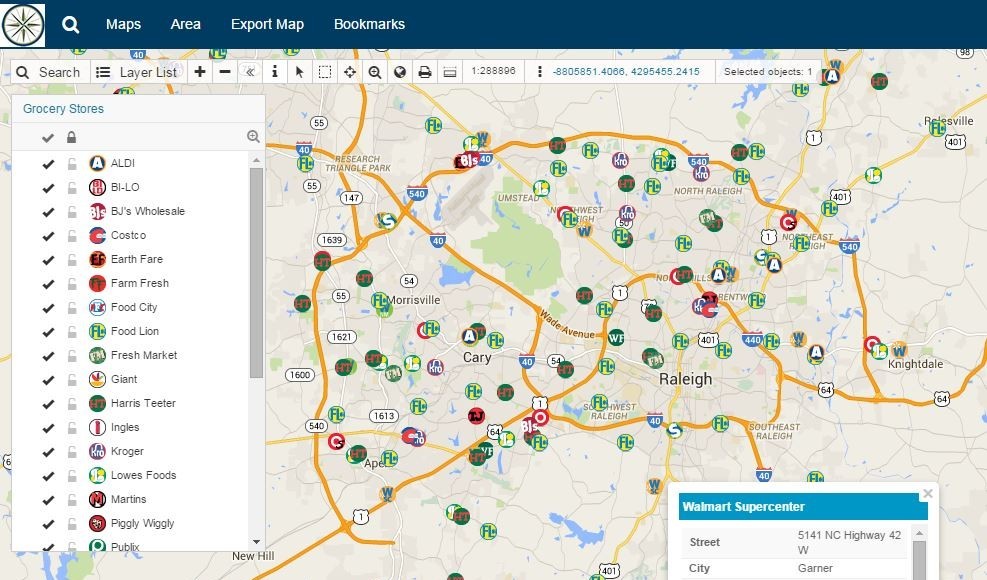Viewport: 987px width, 580px height.
Task: Toggle visibility checkmark for Food Lion
Action: 48,332
